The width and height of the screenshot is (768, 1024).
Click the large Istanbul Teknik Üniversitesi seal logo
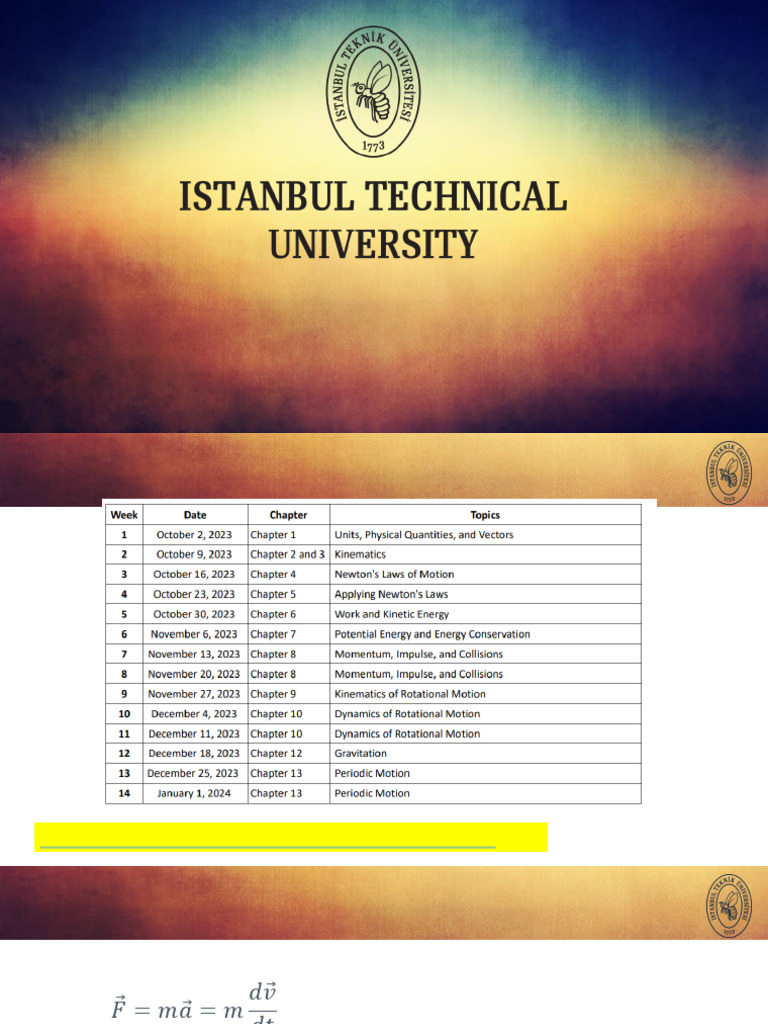pos(373,91)
